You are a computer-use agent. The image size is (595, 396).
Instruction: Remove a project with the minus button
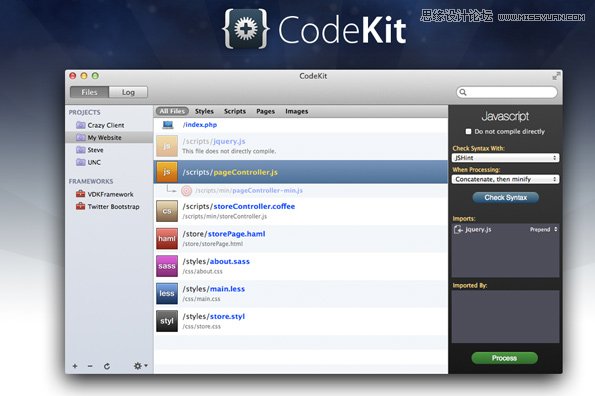point(90,366)
